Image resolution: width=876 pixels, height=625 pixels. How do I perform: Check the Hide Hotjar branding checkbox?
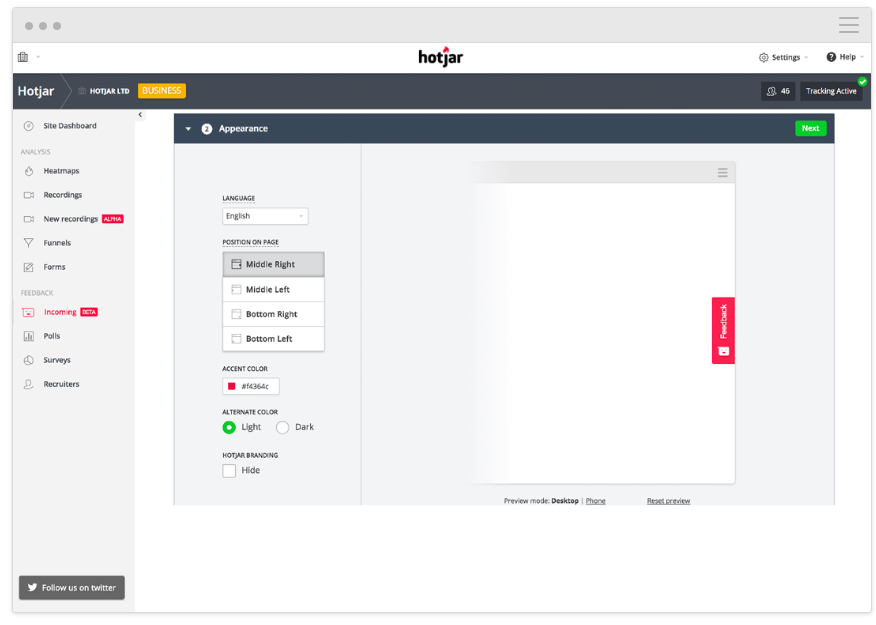(x=229, y=471)
